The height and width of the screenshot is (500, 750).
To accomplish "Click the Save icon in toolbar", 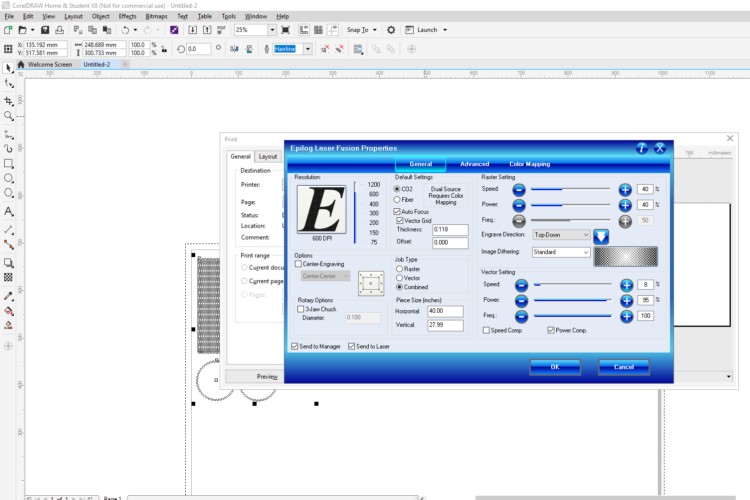I will coord(45,30).
